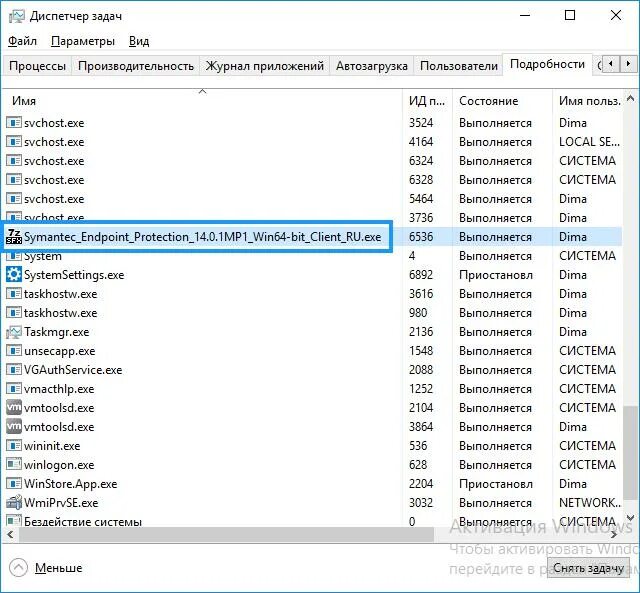Click the vertical scrollbar thumb
This screenshot has height=593, width=640.
click(x=631, y=451)
